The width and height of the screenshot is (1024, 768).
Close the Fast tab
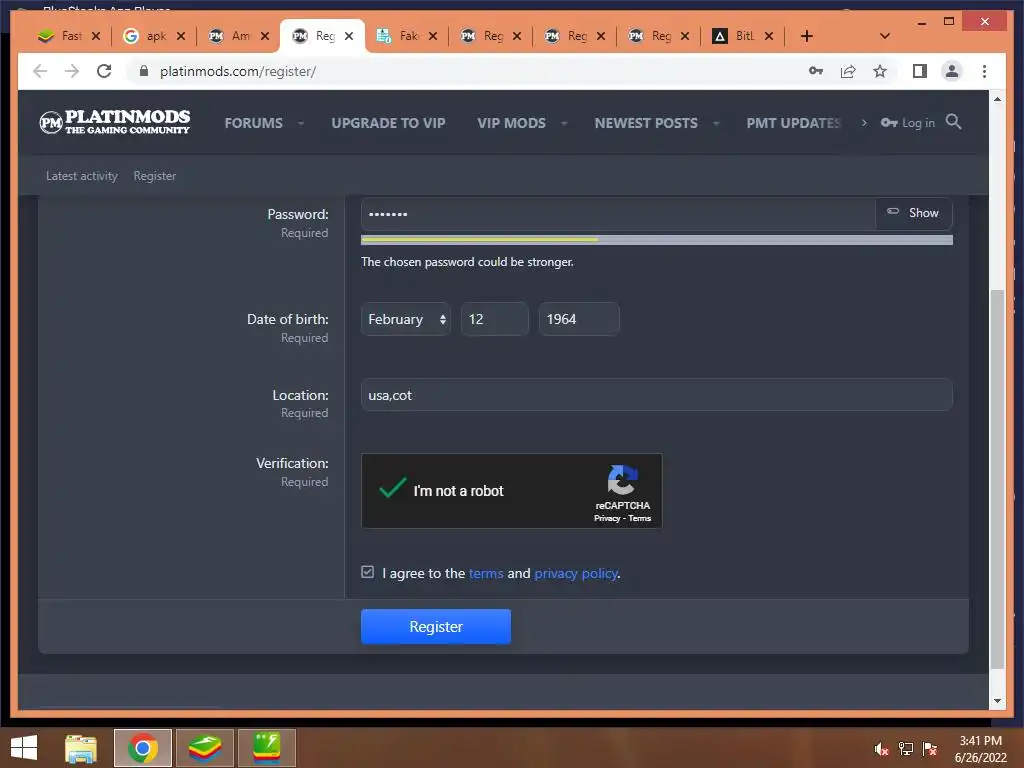[x=96, y=36]
